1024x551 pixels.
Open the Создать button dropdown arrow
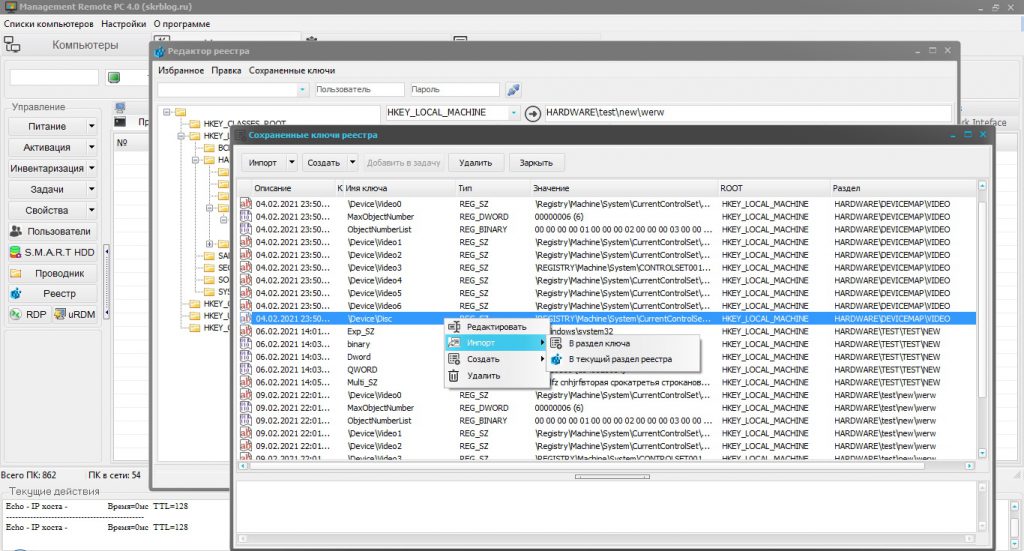(353, 163)
